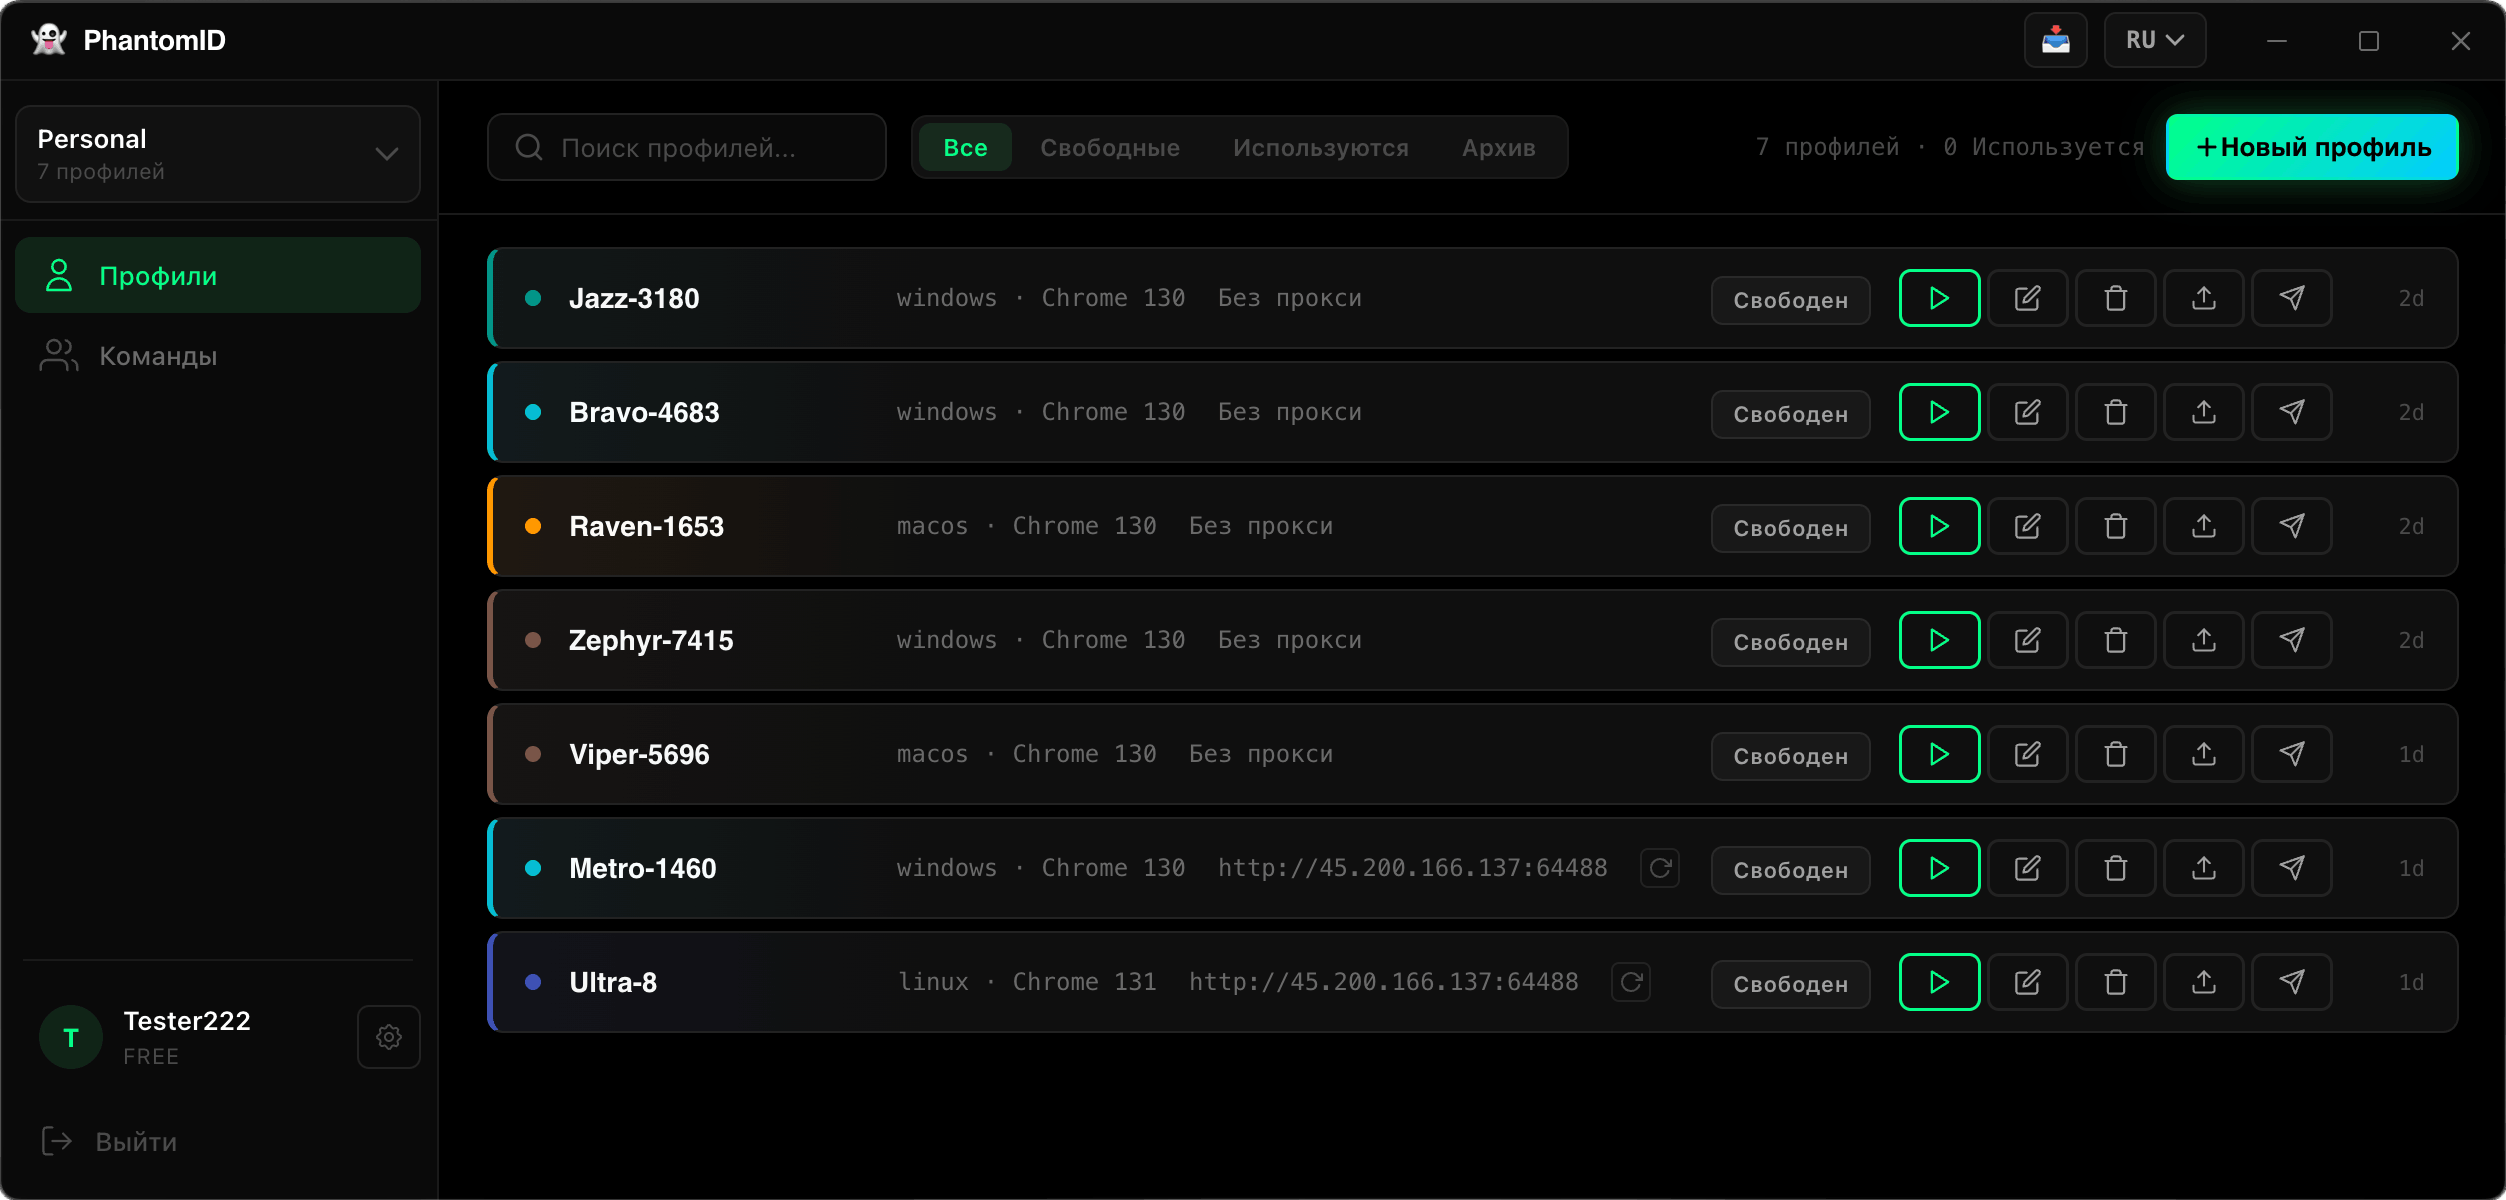
Task: Open the import inbox icon in title bar
Action: click(x=2055, y=40)
